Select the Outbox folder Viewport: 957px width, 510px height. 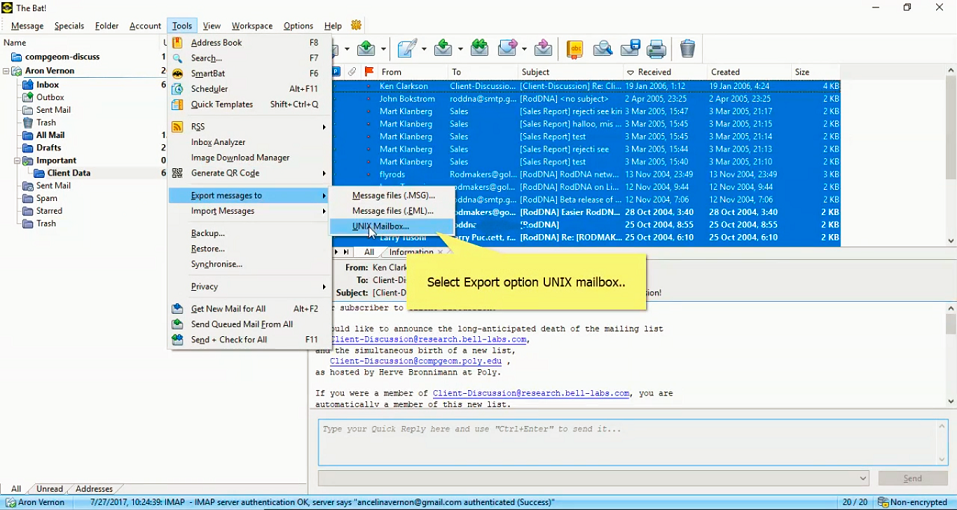coord(50,97)
